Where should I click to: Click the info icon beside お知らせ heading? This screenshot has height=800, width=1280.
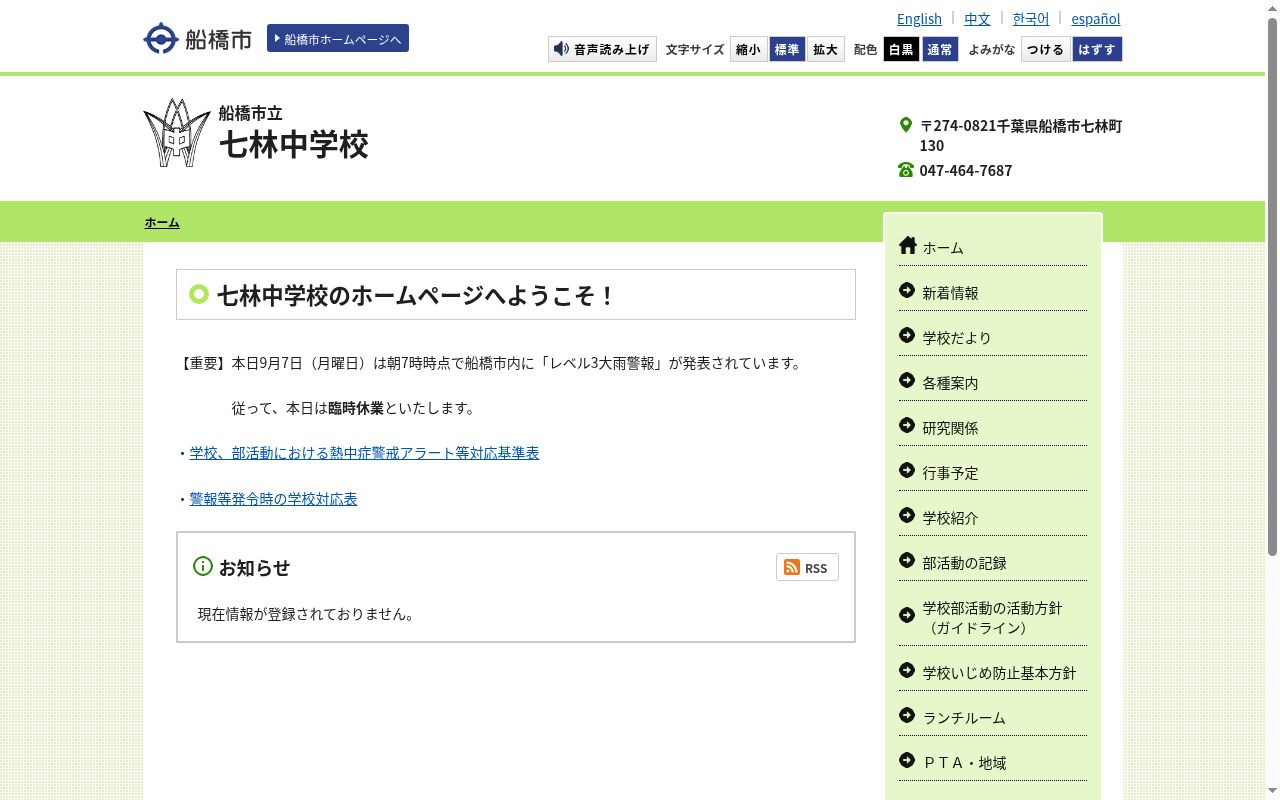[x=203, y=566]
